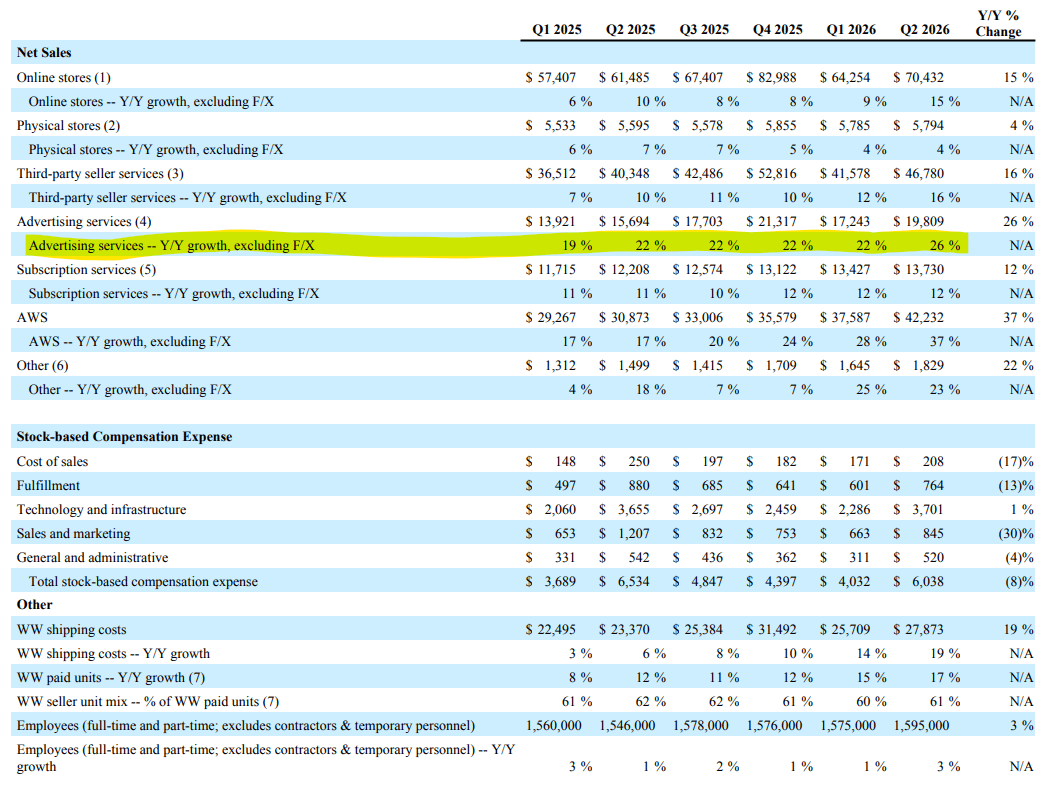Click Third-party seller services Q4 2025 value 52,816
The image size is (1053, 793).
pos(771,173)
